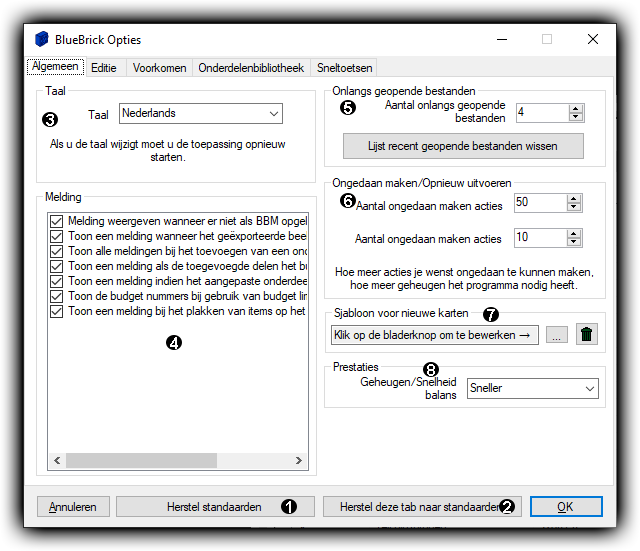
Task: Toggle 'Toon de budget nummers bij gebruik' checkbox
Action: (x=56, y=296)
